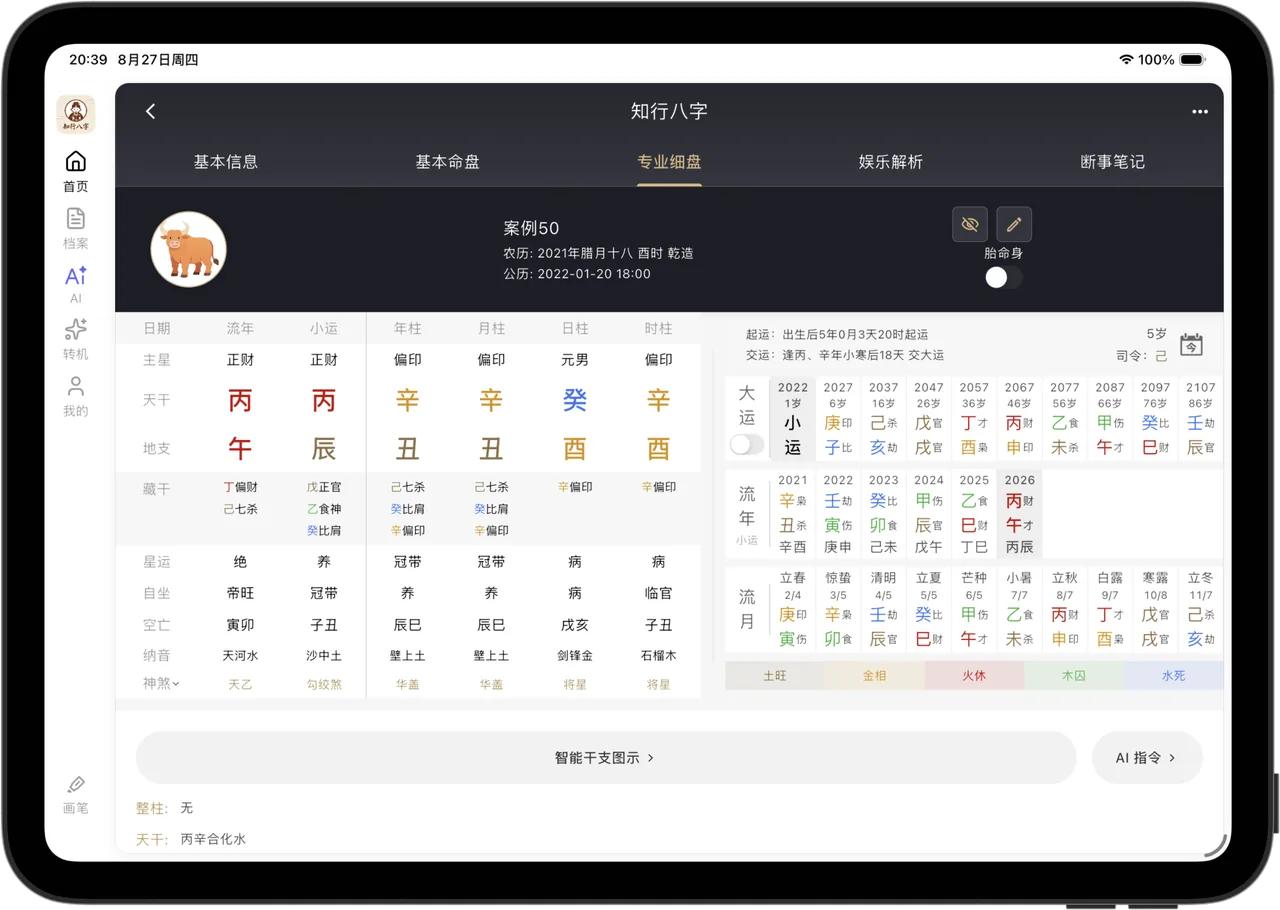Select 大运 2027 庚子 column
This screenshot has width=1280, height=910.
pyautogui.click(x=838, y=419)
